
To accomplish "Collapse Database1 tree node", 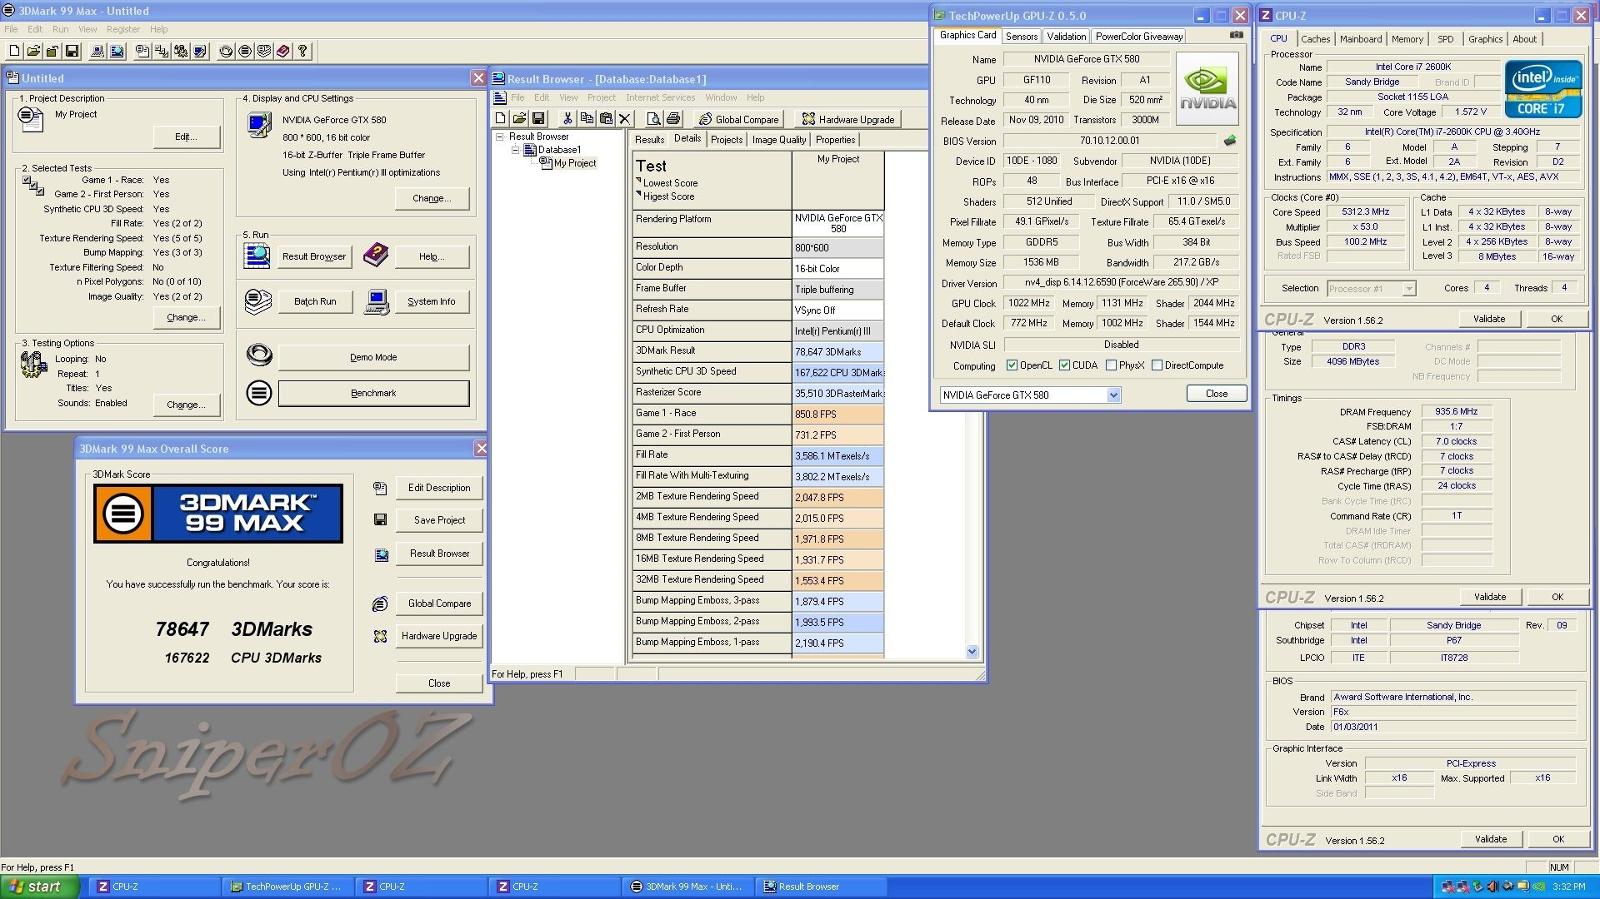I will (516, 150).
